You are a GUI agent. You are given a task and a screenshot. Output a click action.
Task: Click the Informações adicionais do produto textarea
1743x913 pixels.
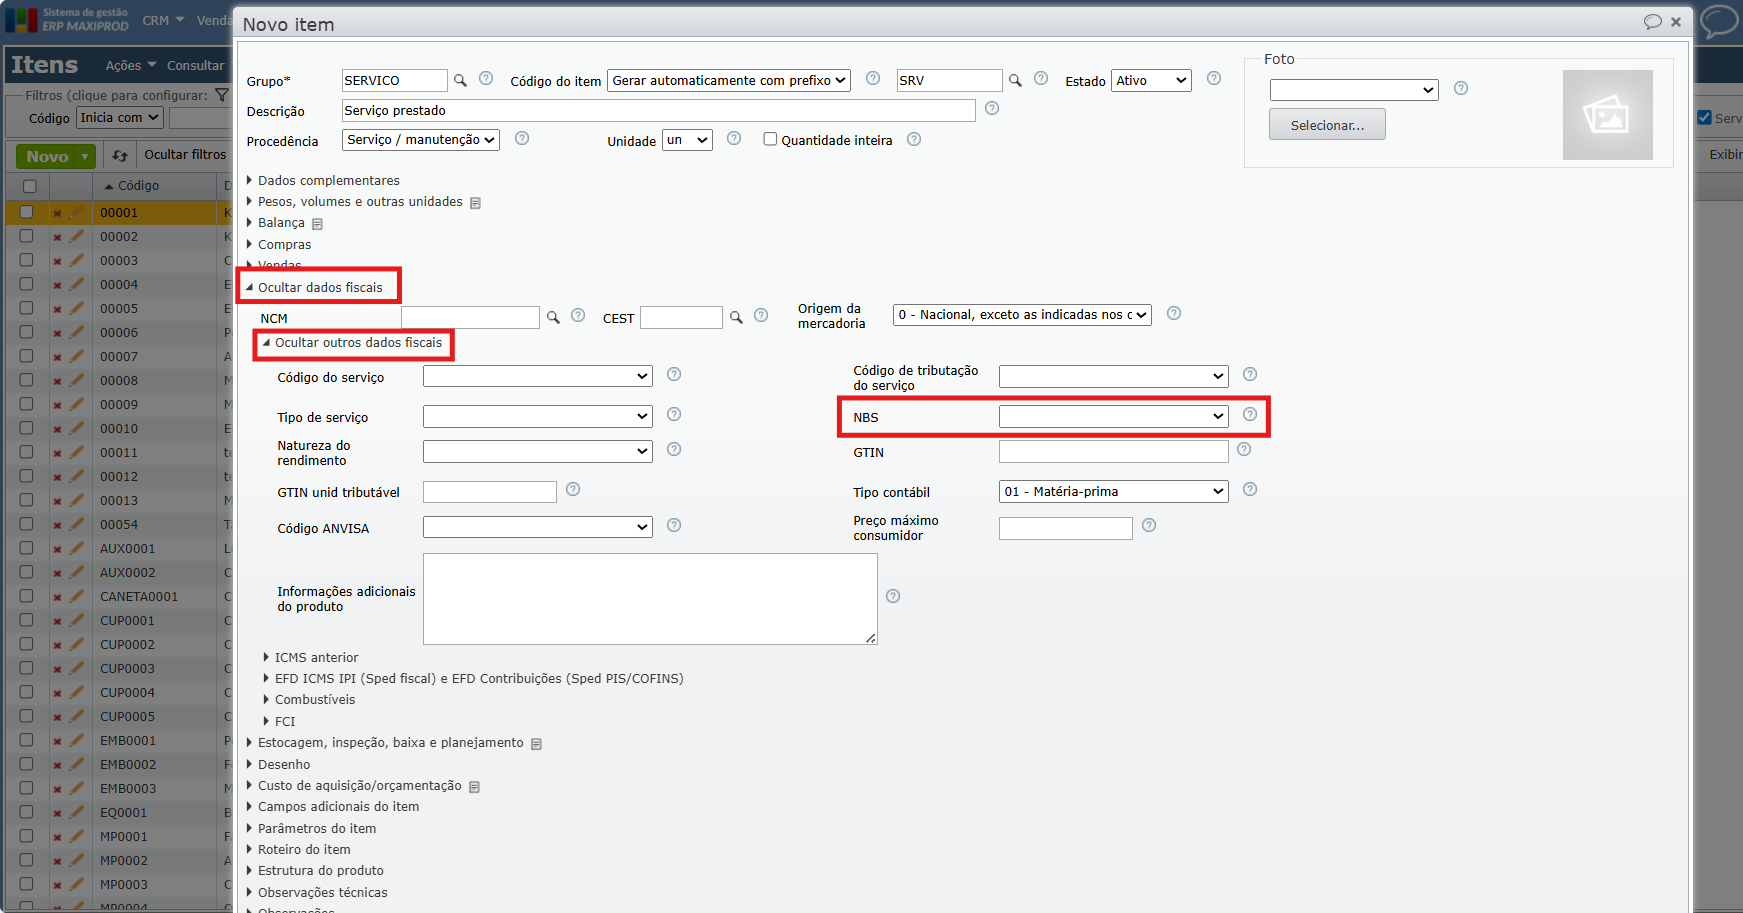[x=650, y=599]
